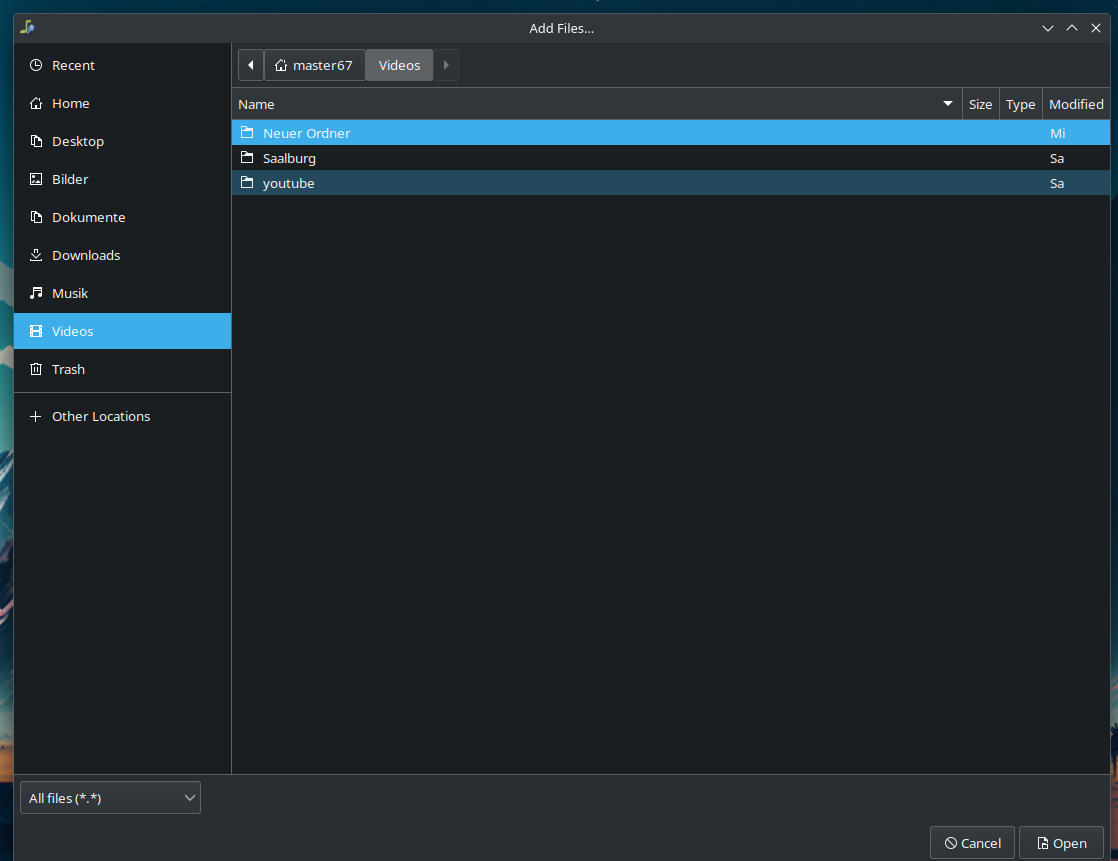1118x861 pixels.
Task: Click the Name sort direction arrow
Action: [948, 104]
